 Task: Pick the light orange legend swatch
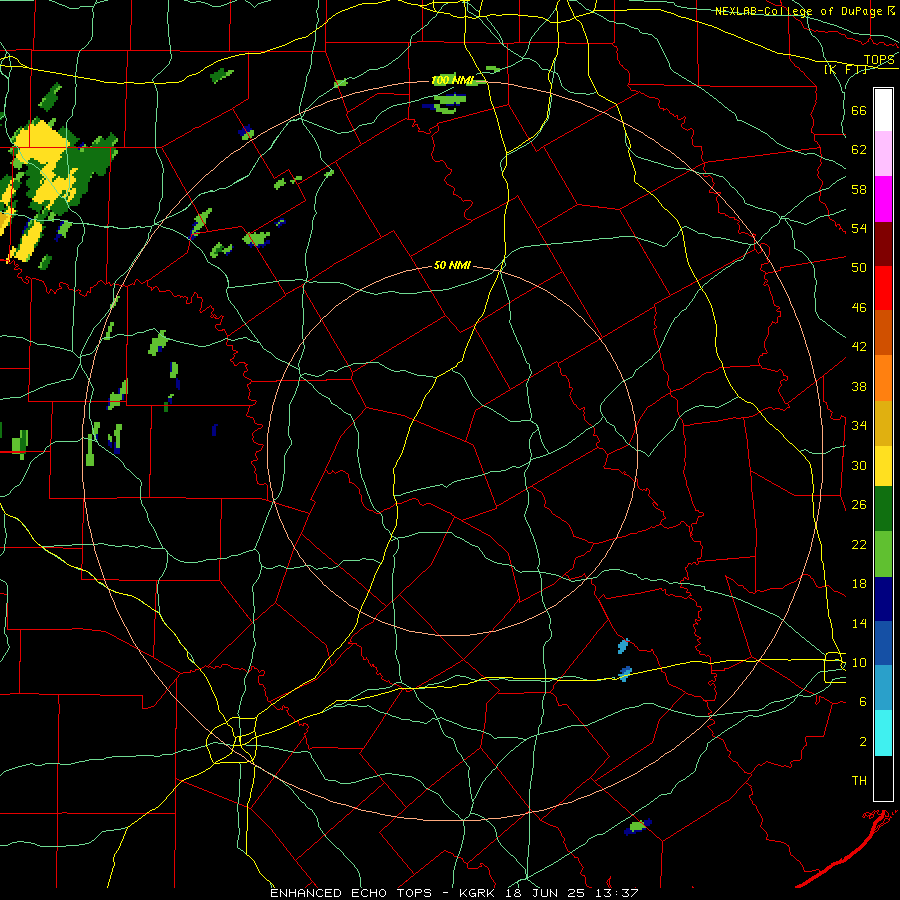(883, 378)
